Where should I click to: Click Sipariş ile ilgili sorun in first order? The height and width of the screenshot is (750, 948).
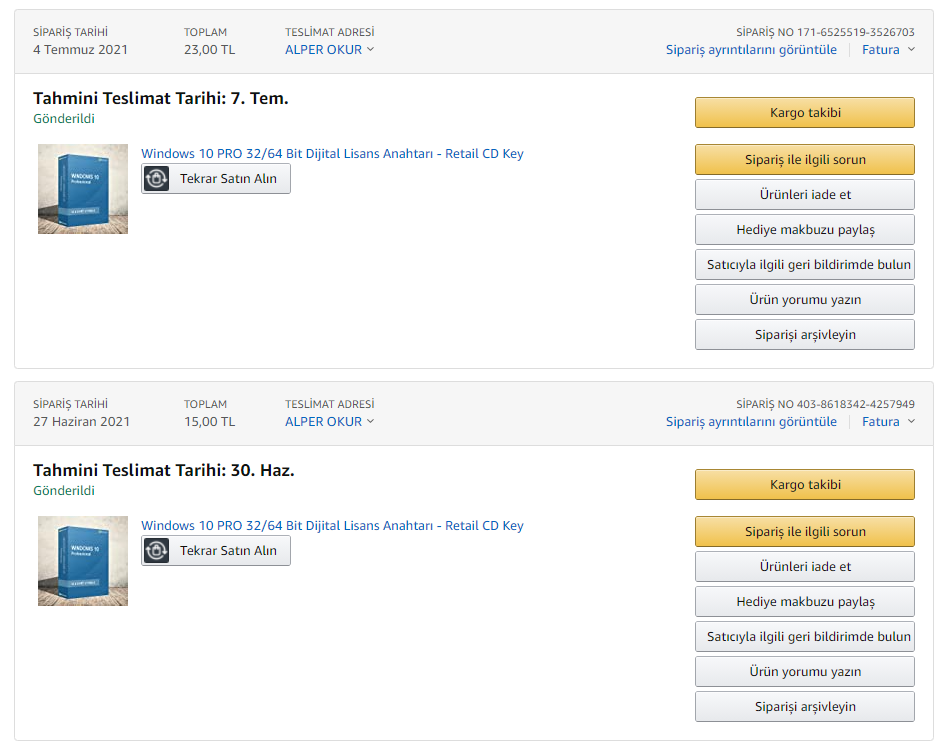pyautogui.click(x=804, y=160)
